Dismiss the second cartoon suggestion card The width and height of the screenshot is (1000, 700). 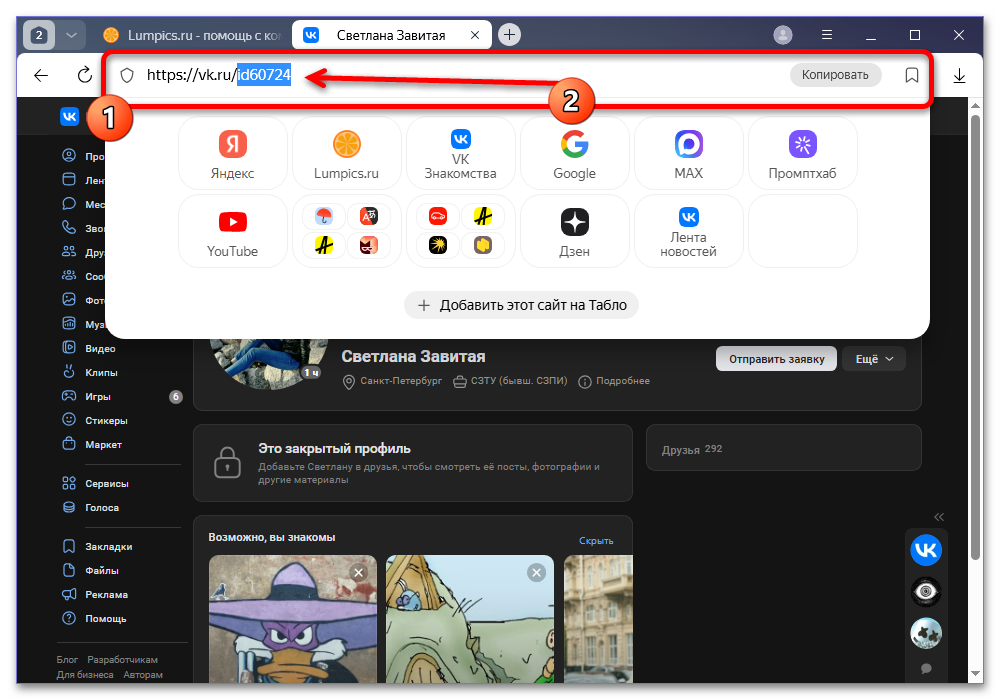point(536,572)
